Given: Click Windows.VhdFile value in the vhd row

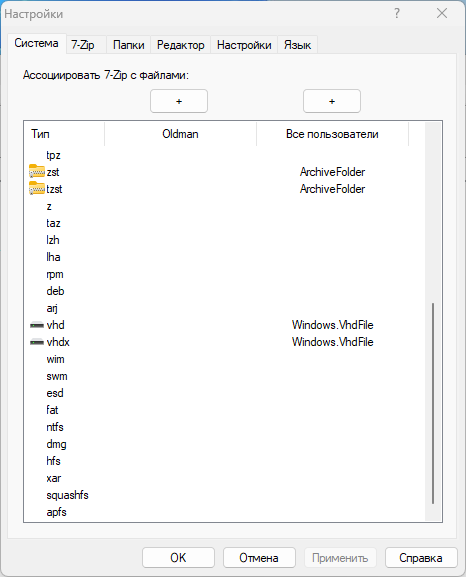Looking at the screenshot, I should point(332,325).
